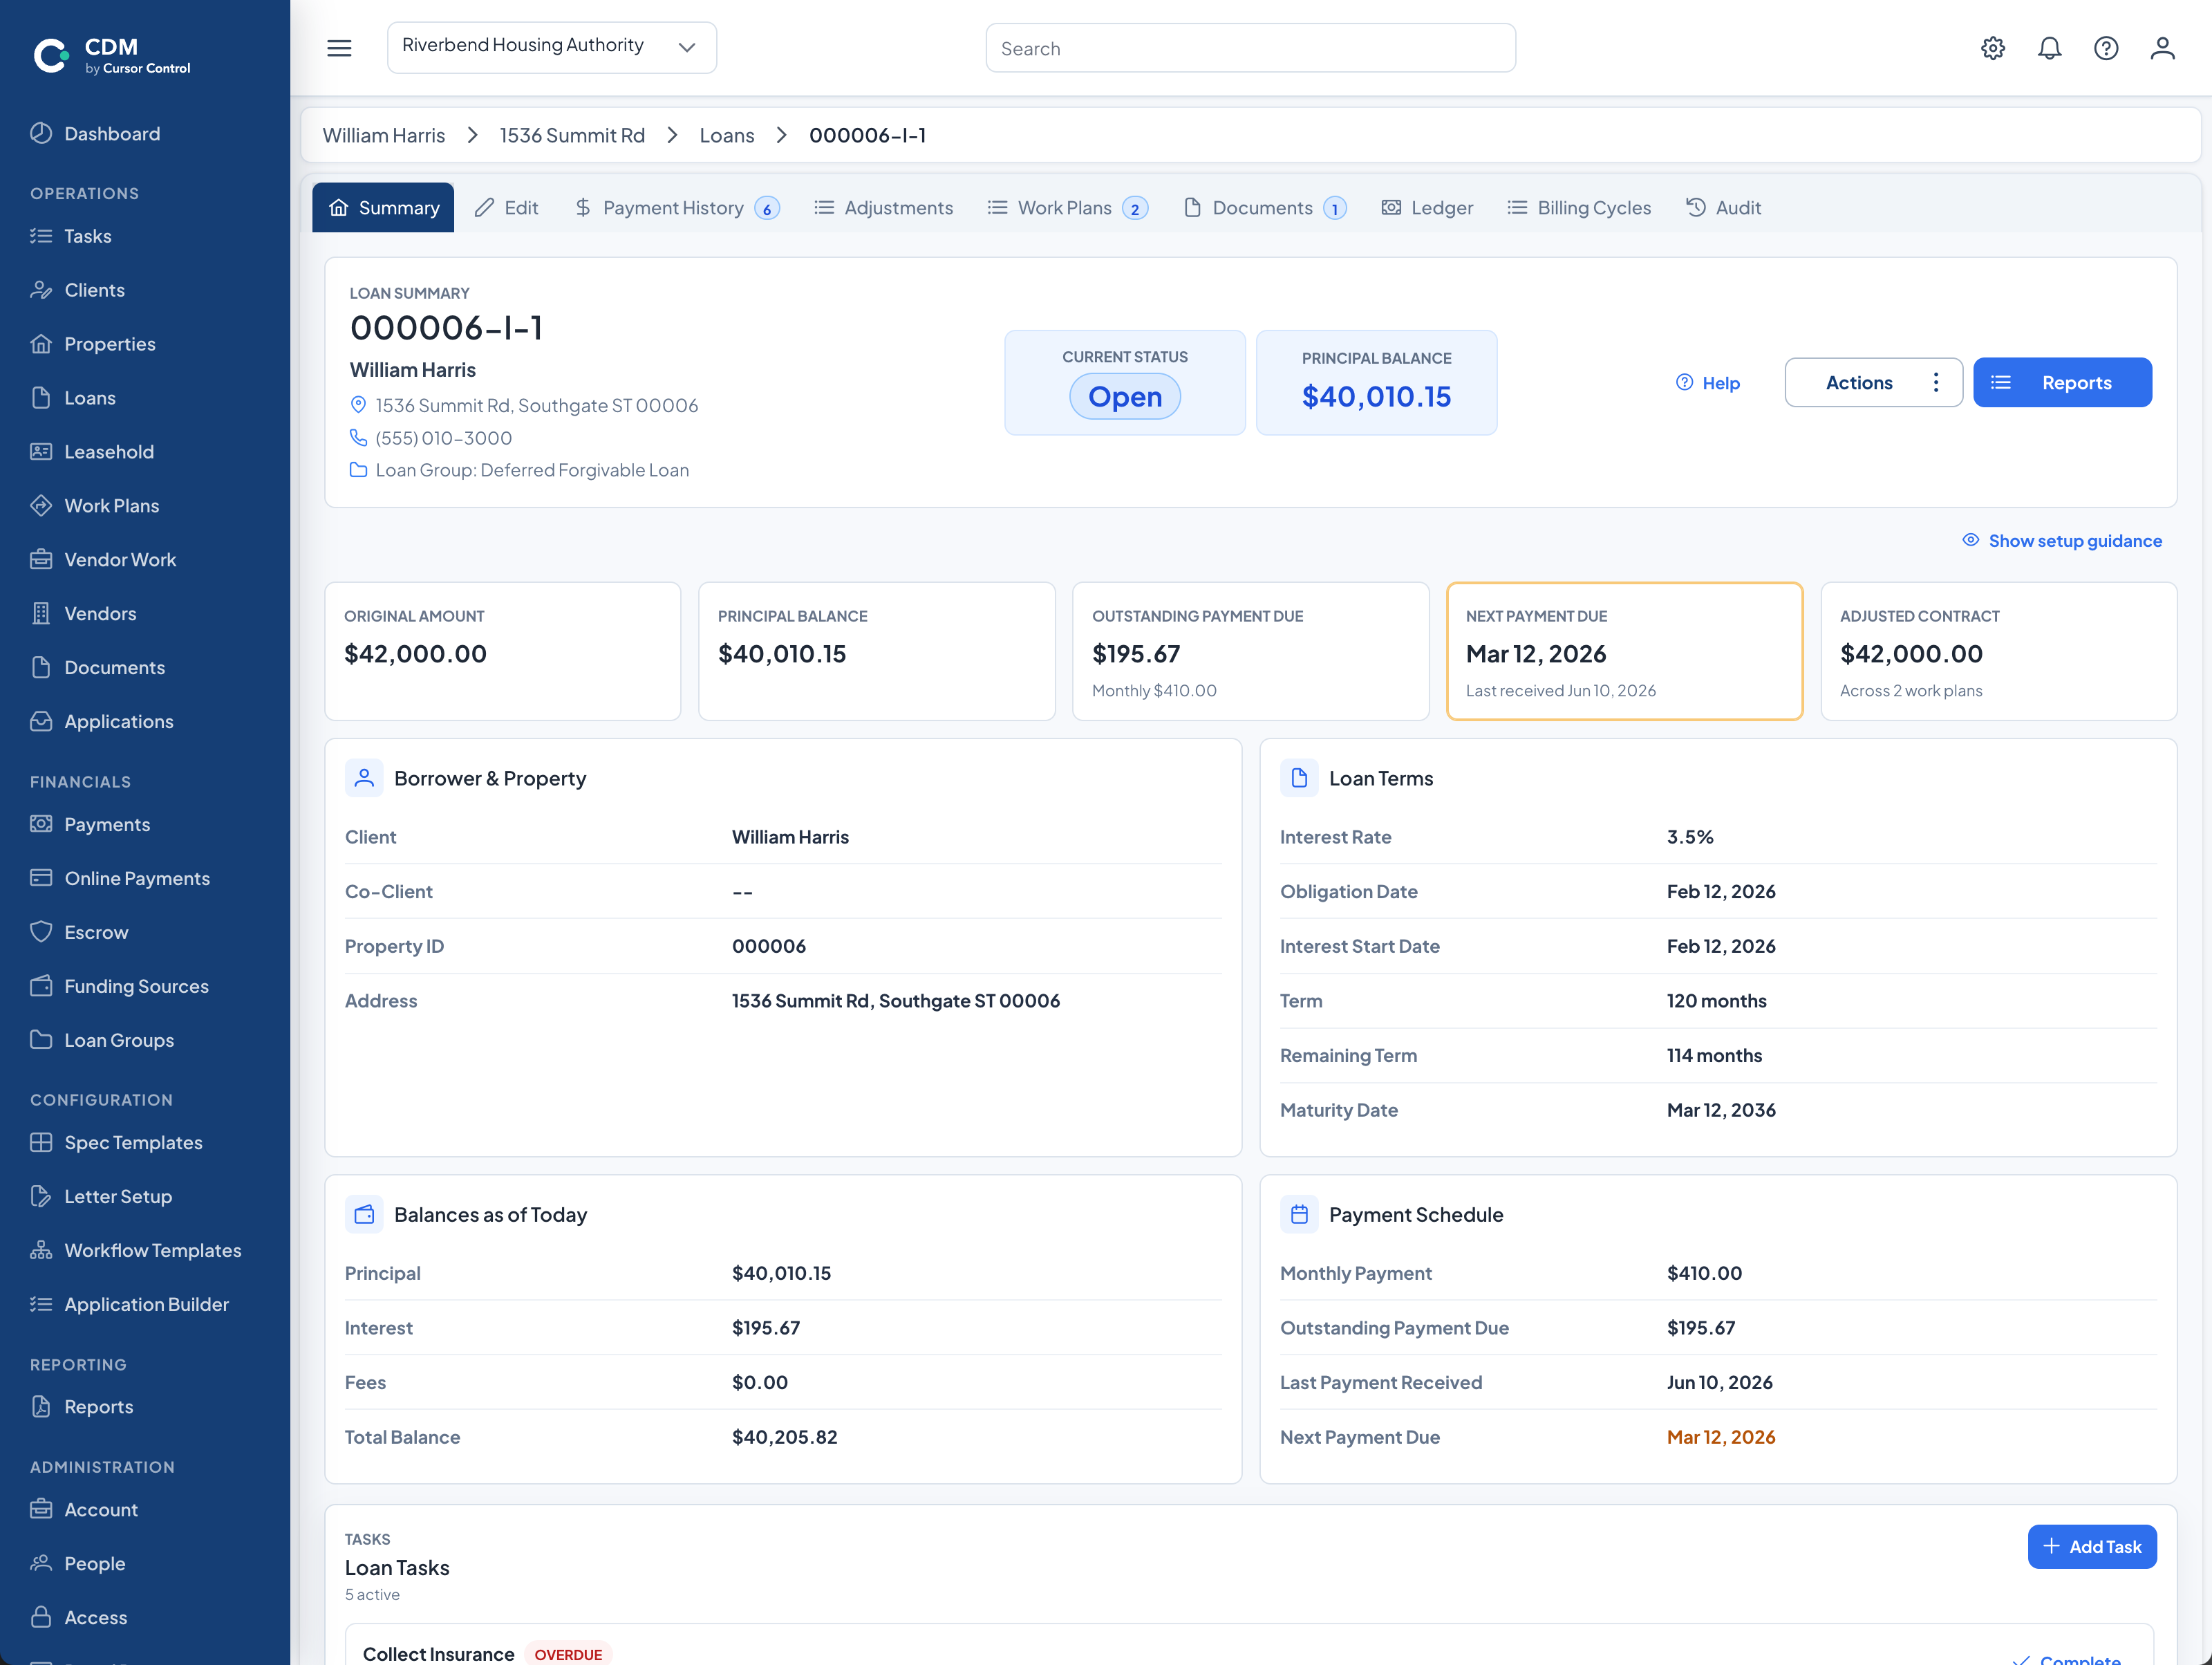This screenshot has width=2212, height=1665.
Task: Switch to Work Plans tab
Action: pos(1067,207)
